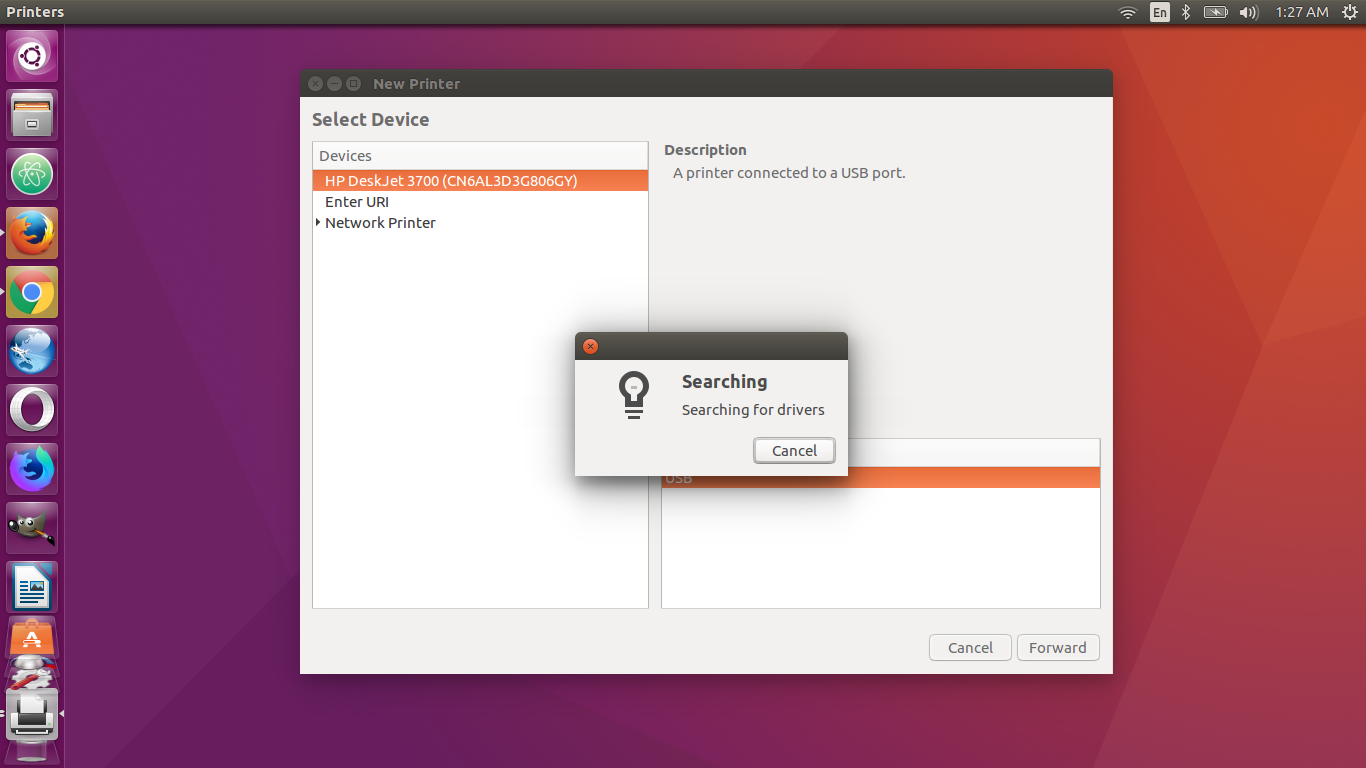1366x768 pixels.
Task: Select Network Printer in Devices list
Action: click(x=480, y=223)
